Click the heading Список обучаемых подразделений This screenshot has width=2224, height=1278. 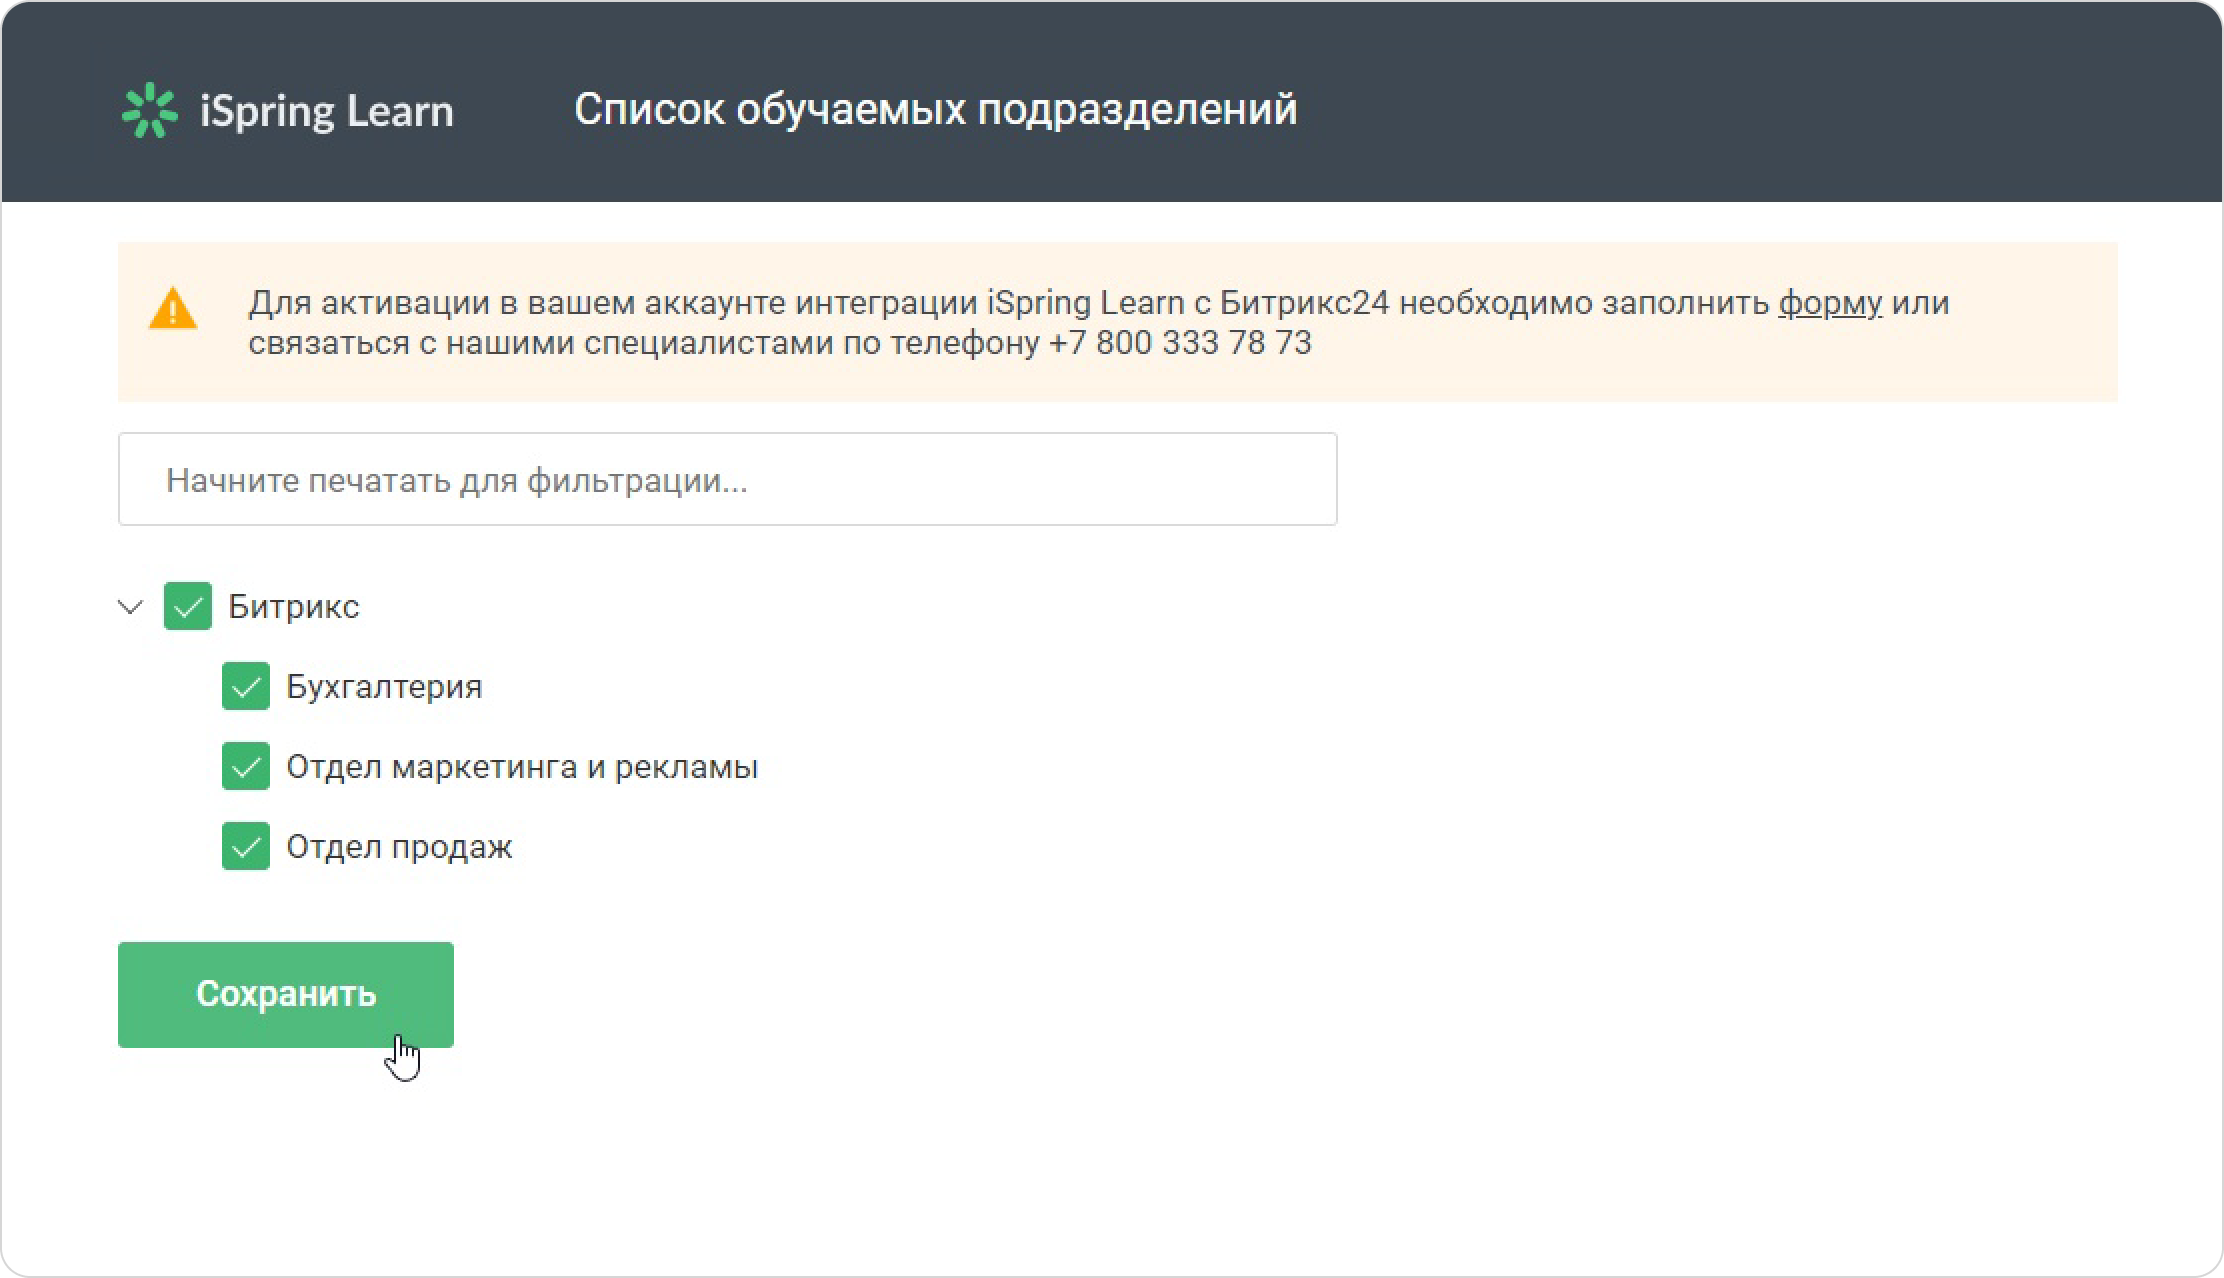pos(936,110)
